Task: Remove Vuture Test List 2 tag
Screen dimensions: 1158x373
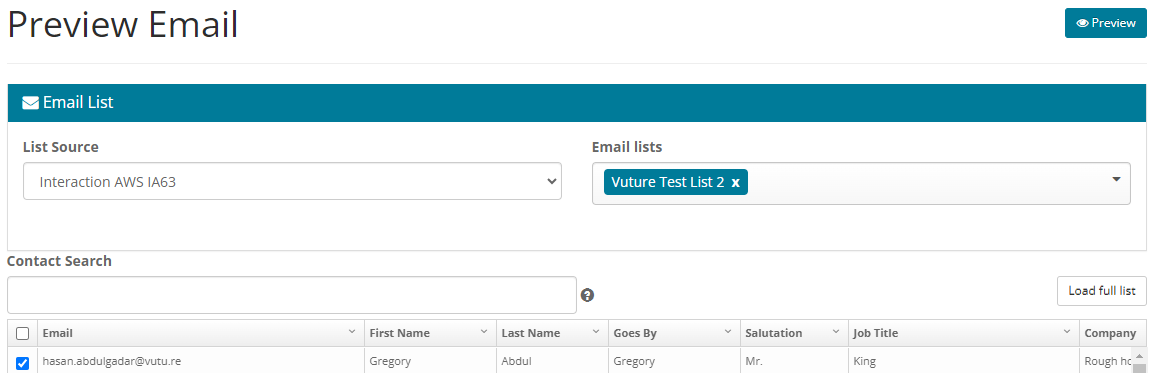Action: tap(735, 182)
